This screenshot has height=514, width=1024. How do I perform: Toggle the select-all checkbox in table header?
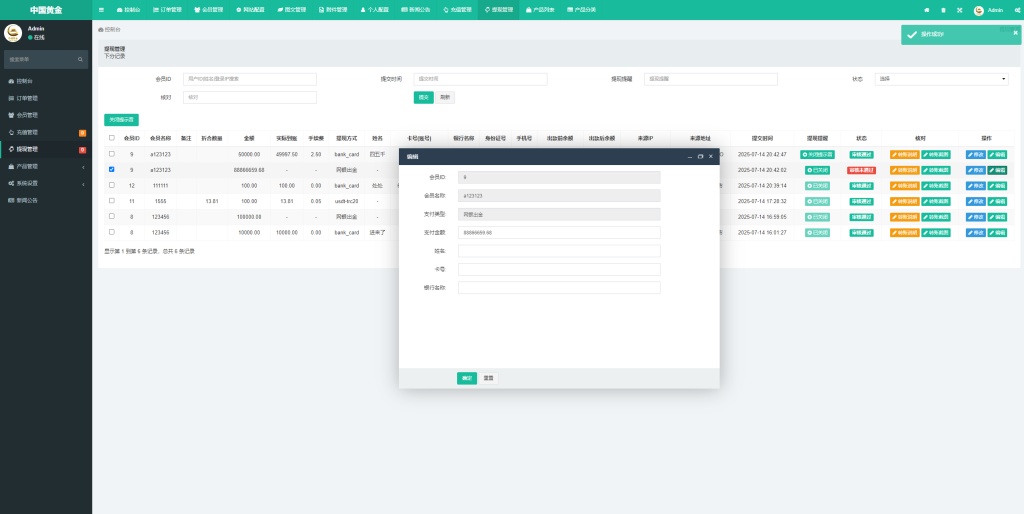click(x=111, y=138)
